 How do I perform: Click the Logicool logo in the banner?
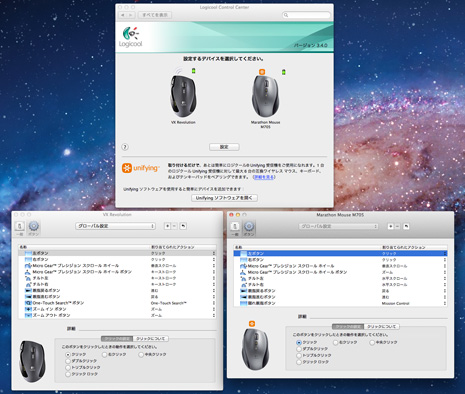[x=131, y=37]
